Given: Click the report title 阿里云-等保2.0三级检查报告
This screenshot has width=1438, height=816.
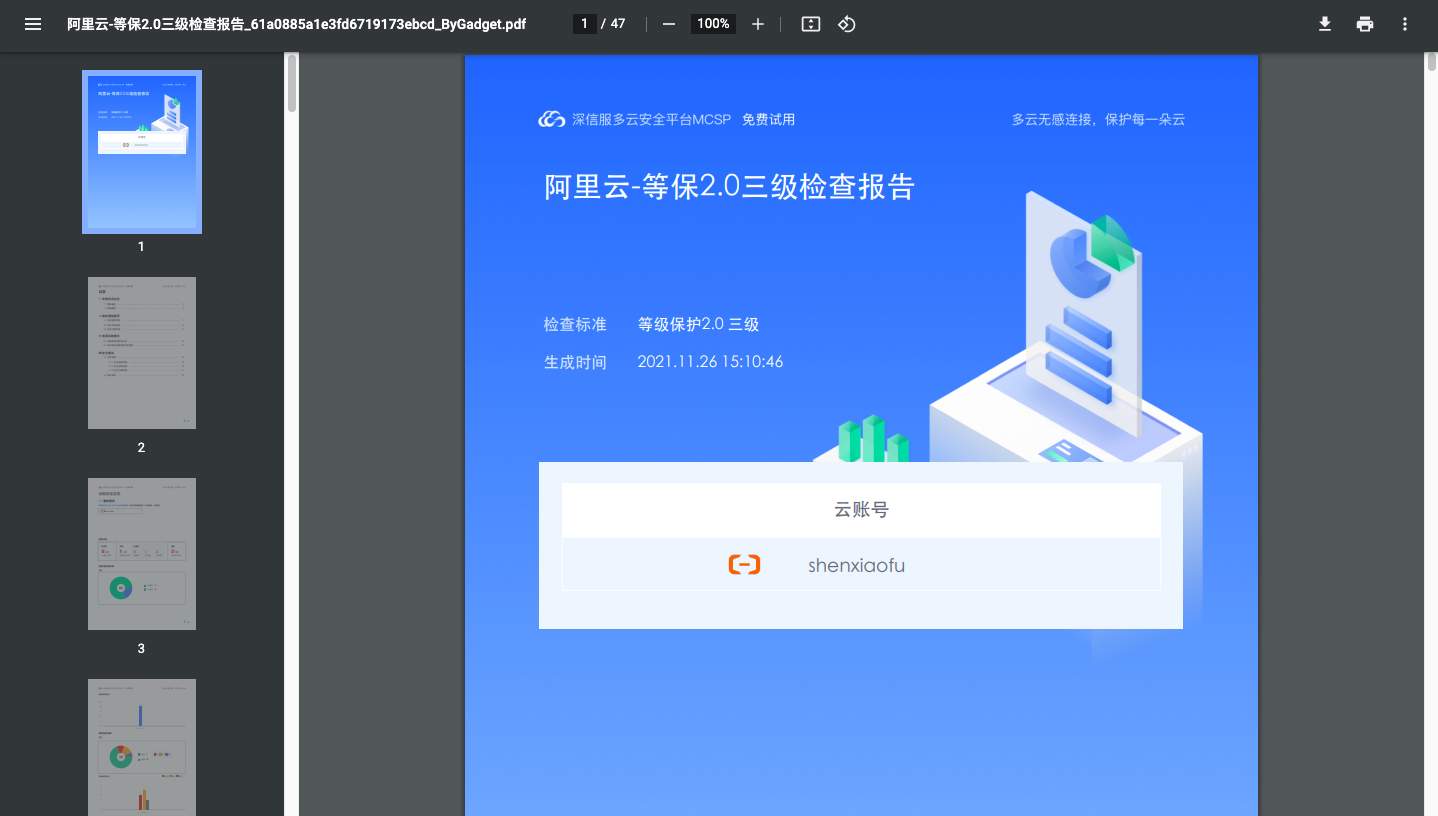Looking at the screenshot, I should click(x=729, y=187).
